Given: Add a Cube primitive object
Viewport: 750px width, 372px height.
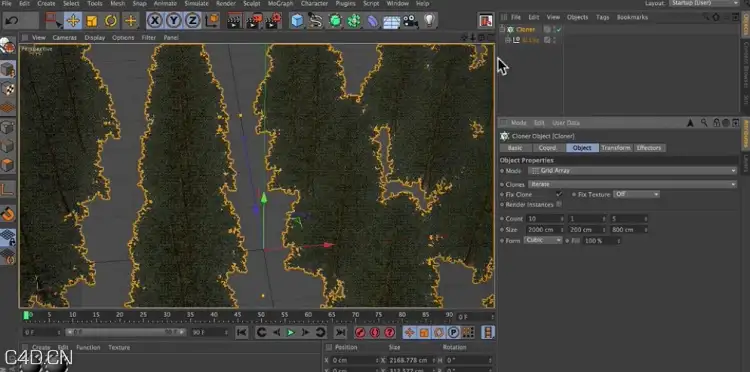Looking at the screenshot, I should click(x=297, y=21).
